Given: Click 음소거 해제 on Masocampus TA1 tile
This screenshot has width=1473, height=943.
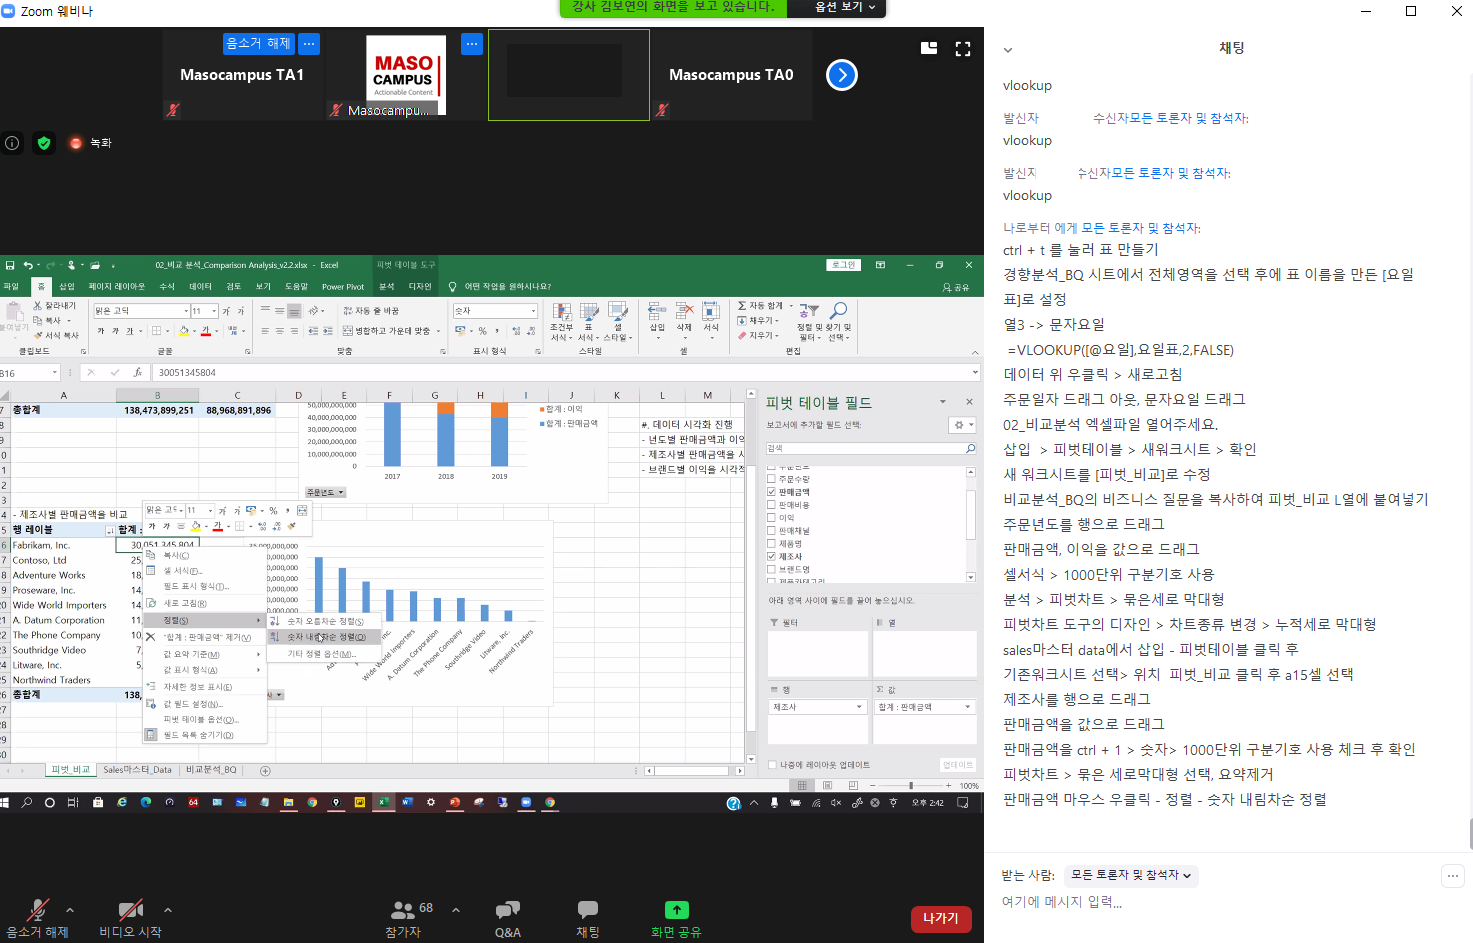Looking at the screenshot, I should click(x=258, y=43).
